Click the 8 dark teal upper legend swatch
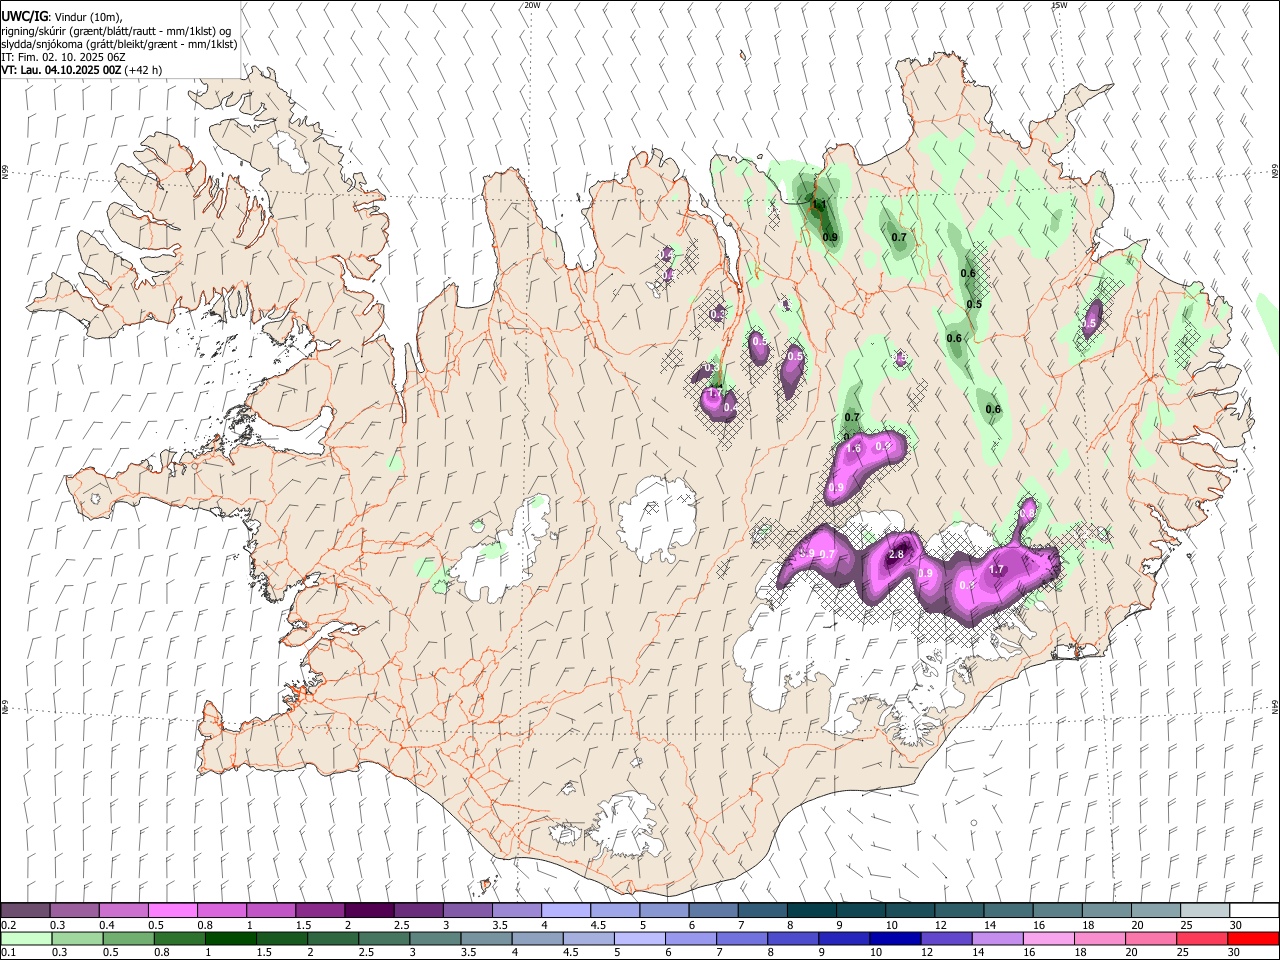Screen dimensions: 1280x960 click(x=811, y=911)
